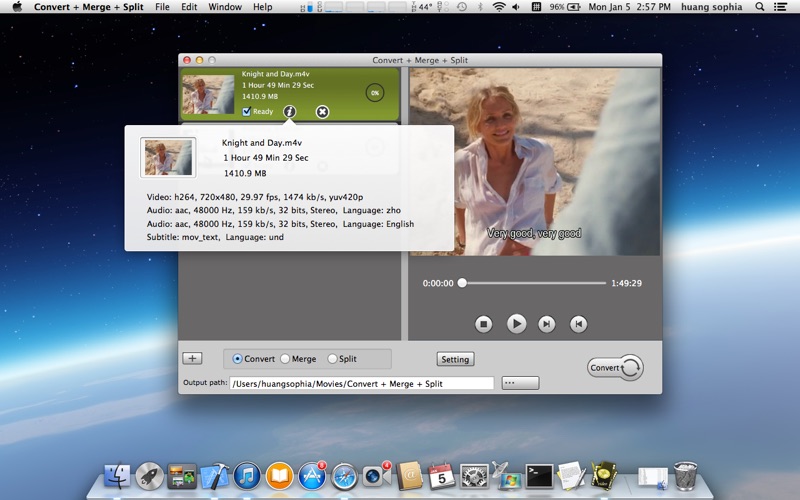This screenshot has height=500, width=800.
Task: Click the 1:49:29 total duration label
Action: (627, 283)
